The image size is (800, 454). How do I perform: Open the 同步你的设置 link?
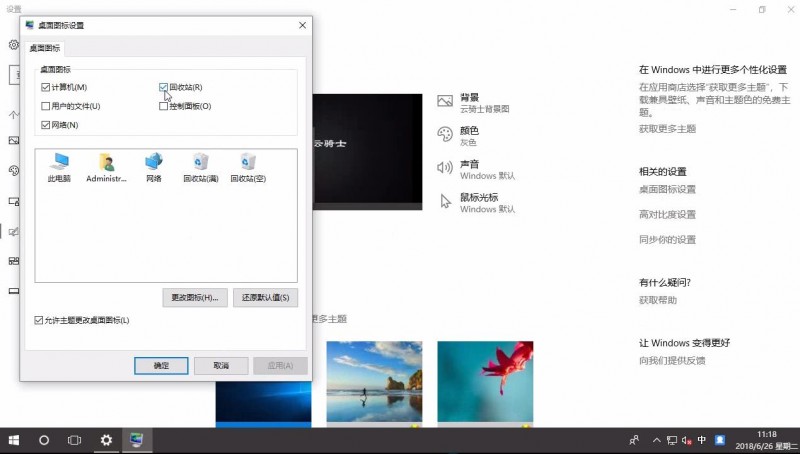(667, 239)
